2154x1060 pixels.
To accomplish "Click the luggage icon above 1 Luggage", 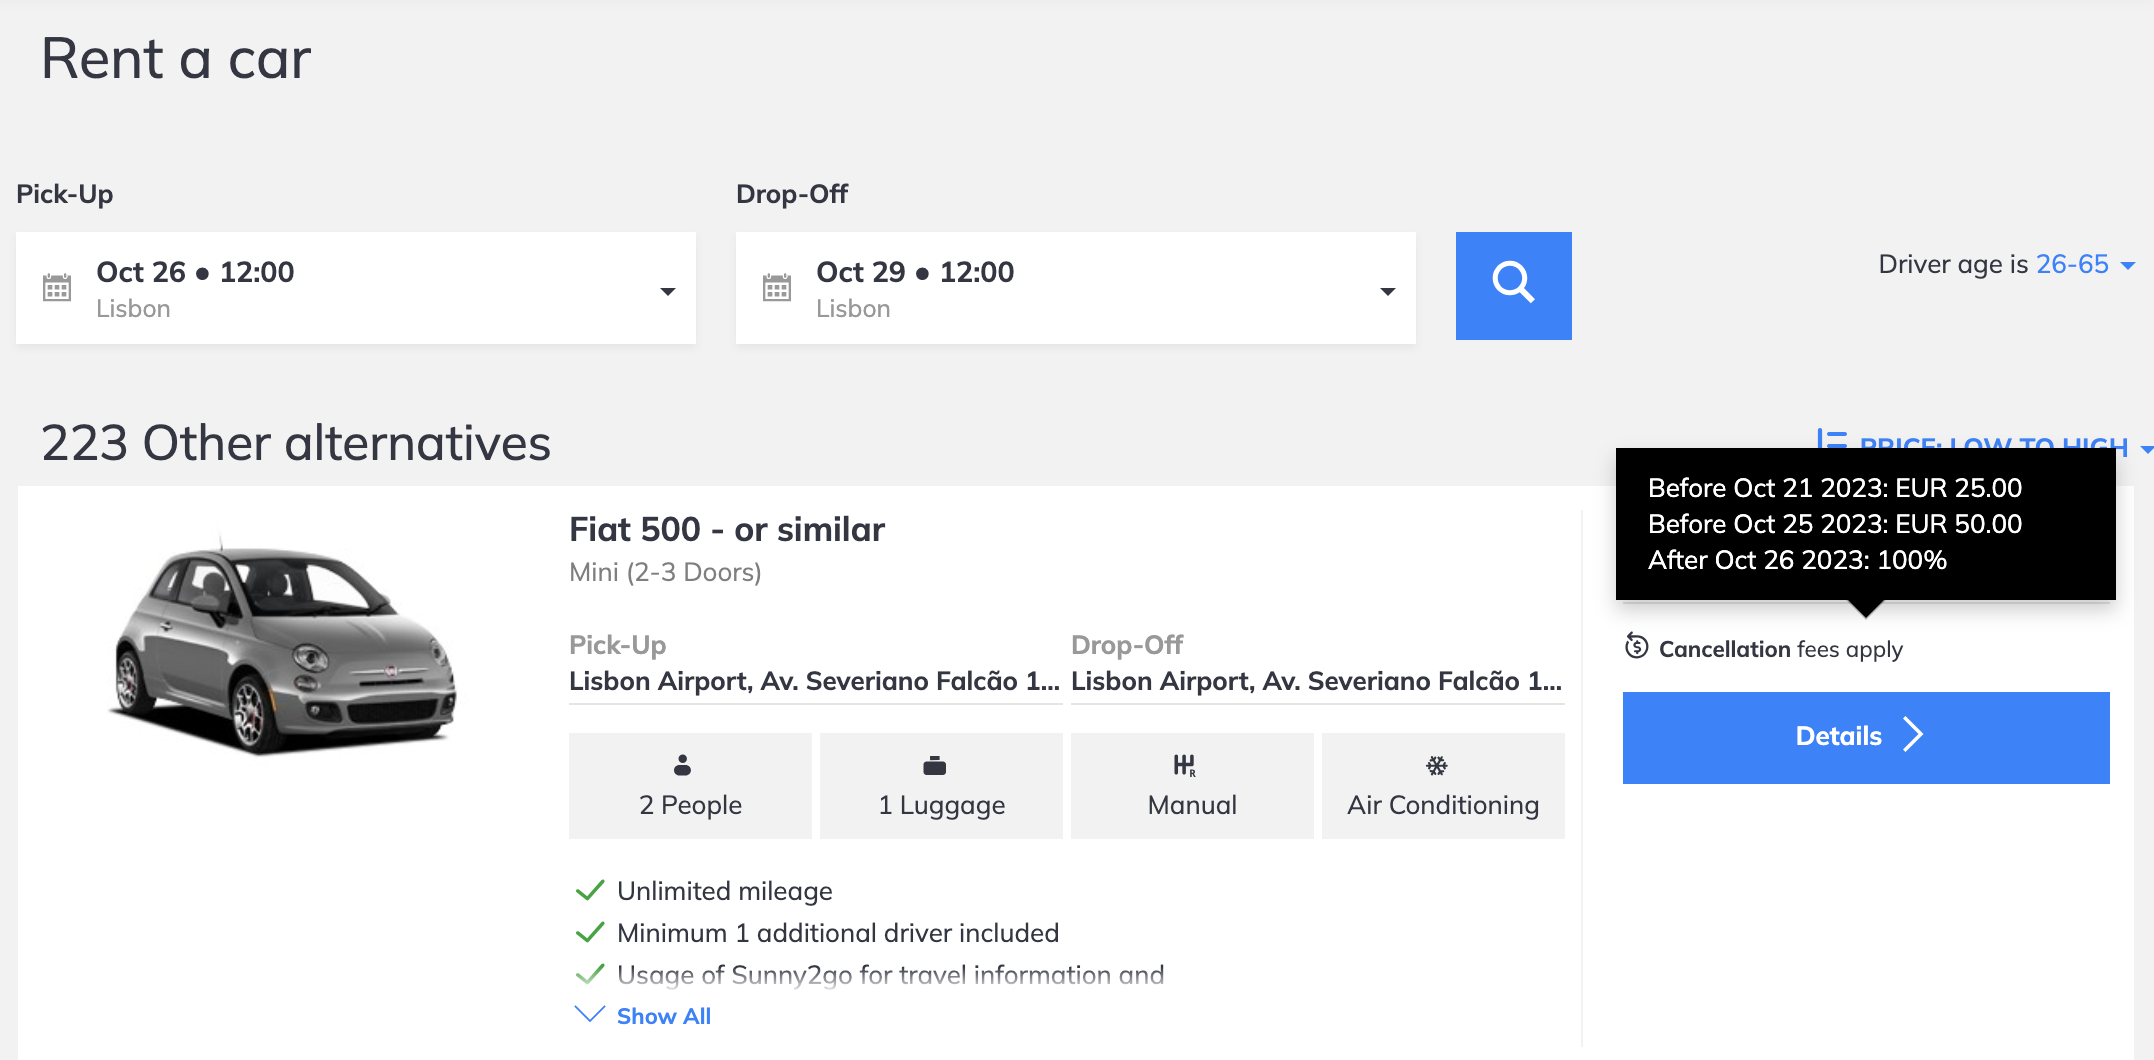I will pos(935,766).
